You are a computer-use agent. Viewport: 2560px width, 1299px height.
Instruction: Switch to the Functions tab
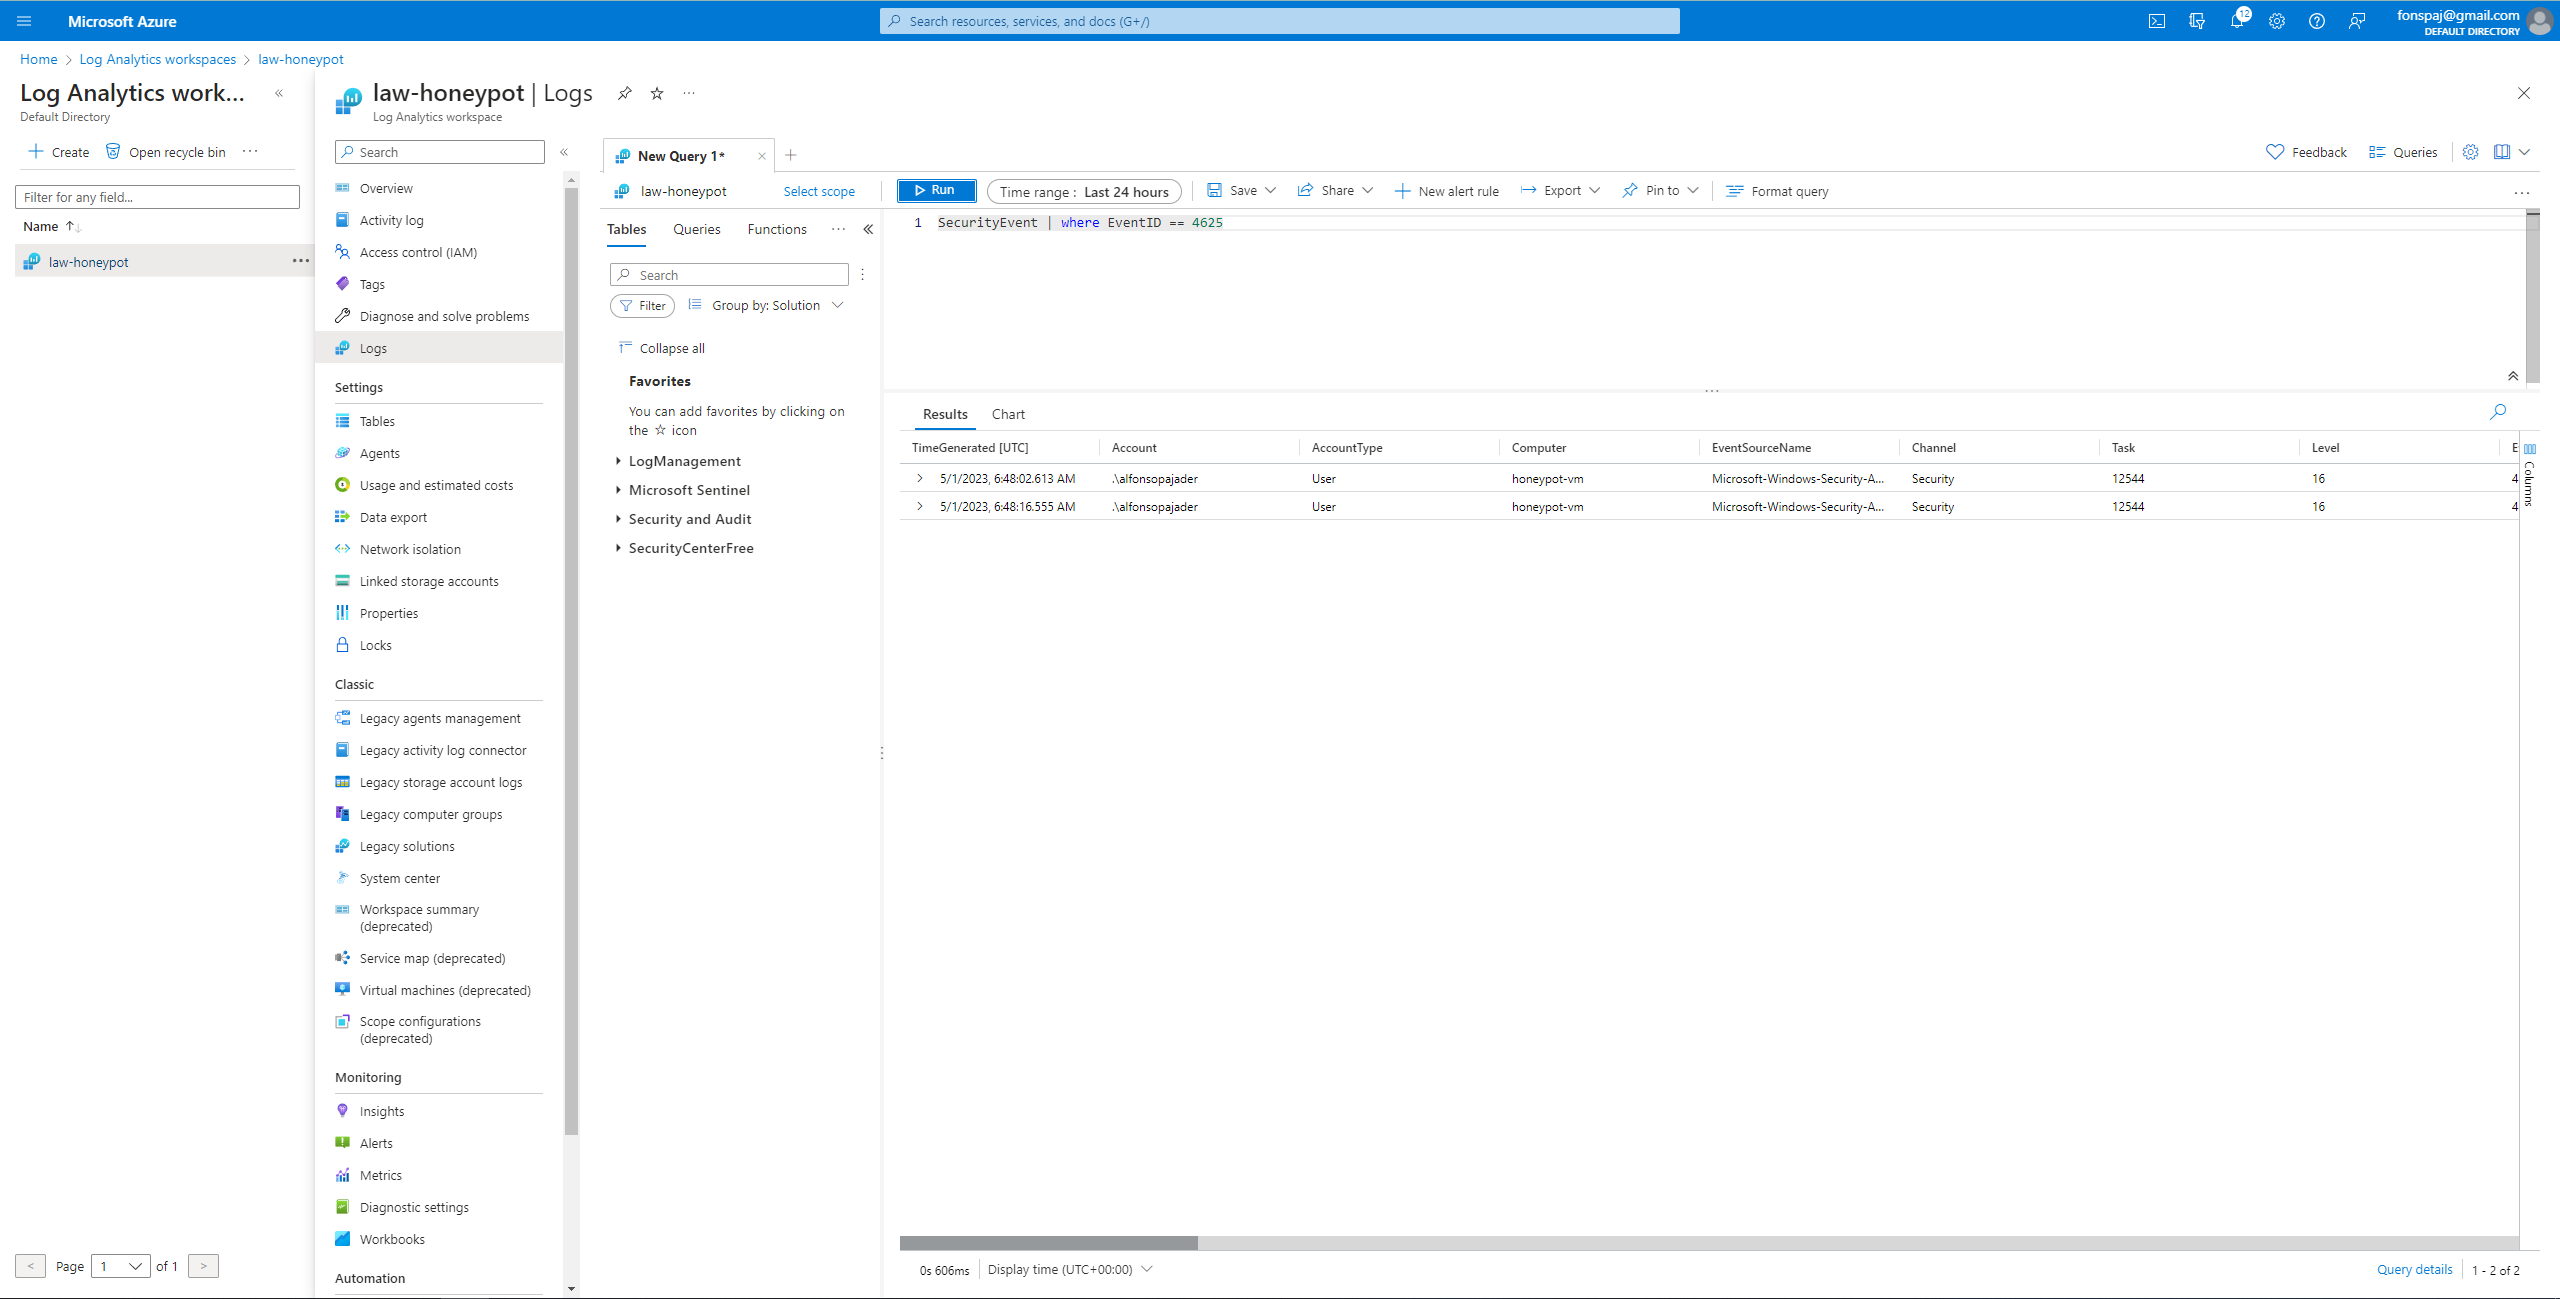777,229
